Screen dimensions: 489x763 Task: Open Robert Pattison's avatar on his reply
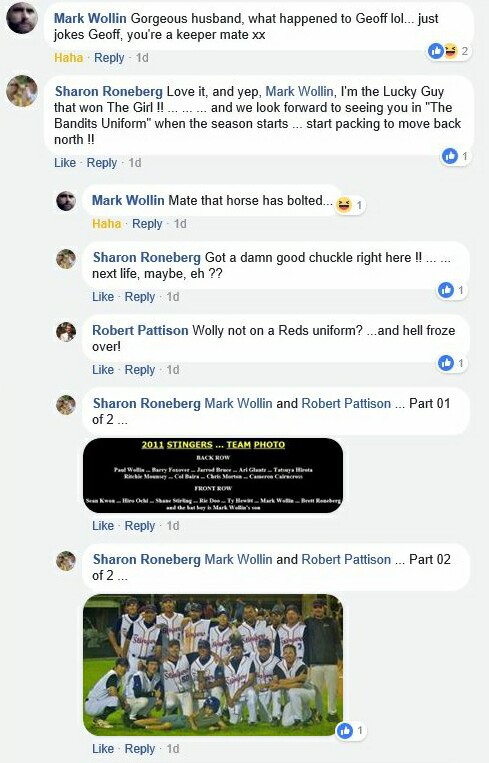[66, 332]
